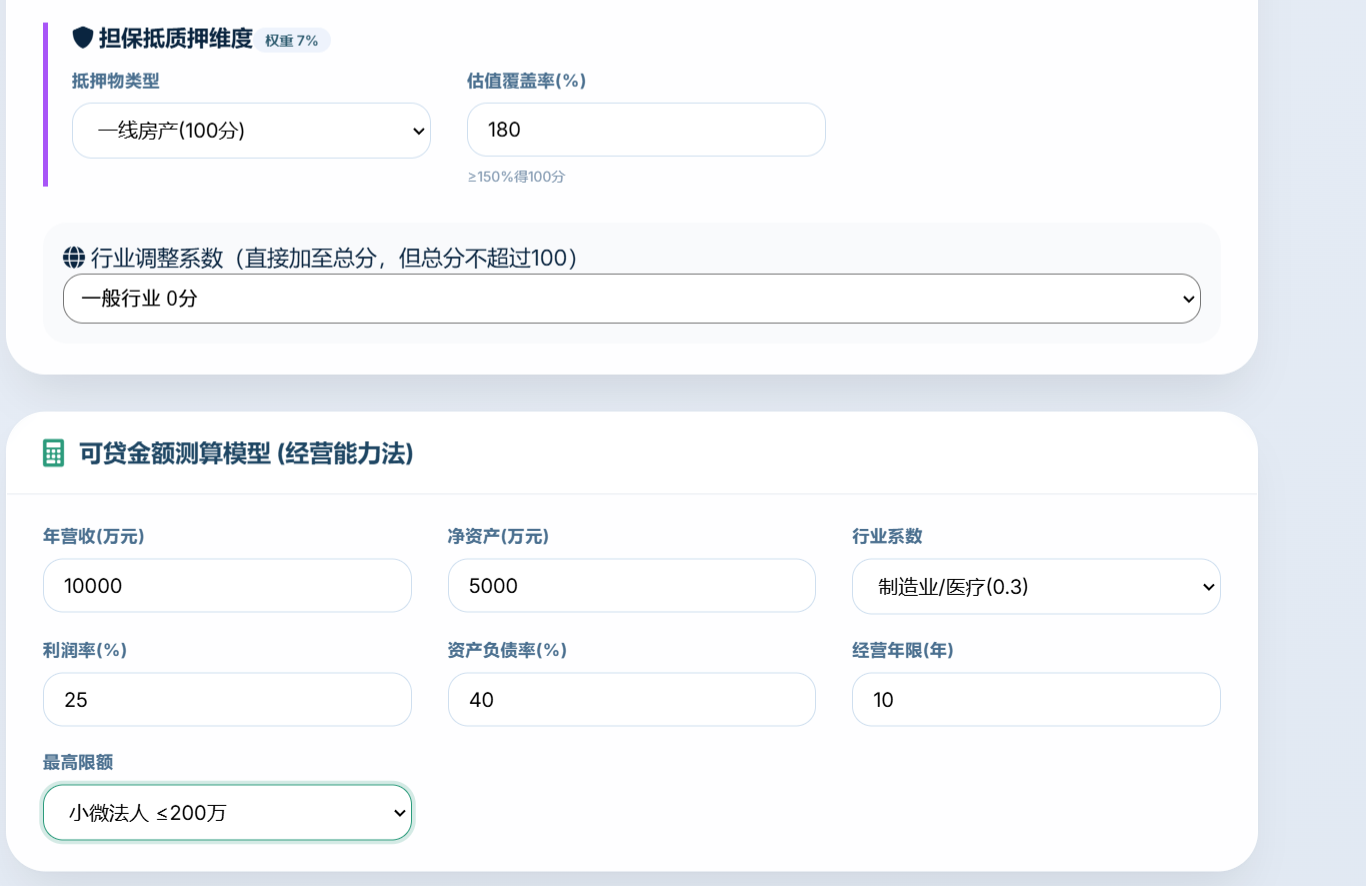Click the 资产负债率(%) input with 40
The image size is (1366, 886).
[632, 699]
